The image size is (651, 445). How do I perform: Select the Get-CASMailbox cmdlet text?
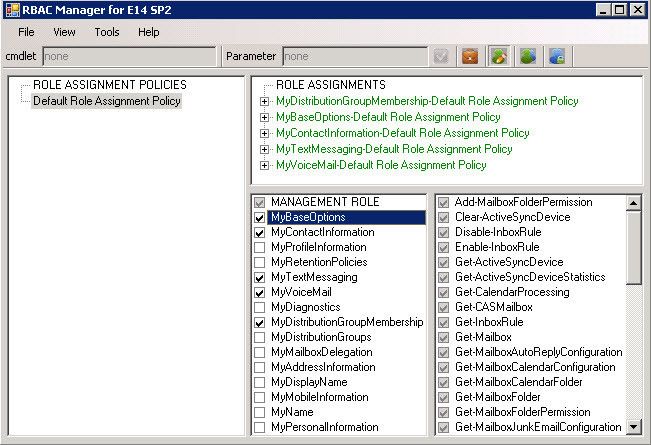pyautogui.click(x=494, y=307)
